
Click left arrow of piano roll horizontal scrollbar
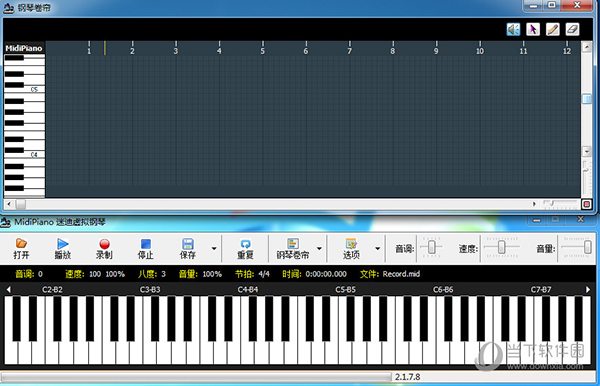(x=9, y=204)
